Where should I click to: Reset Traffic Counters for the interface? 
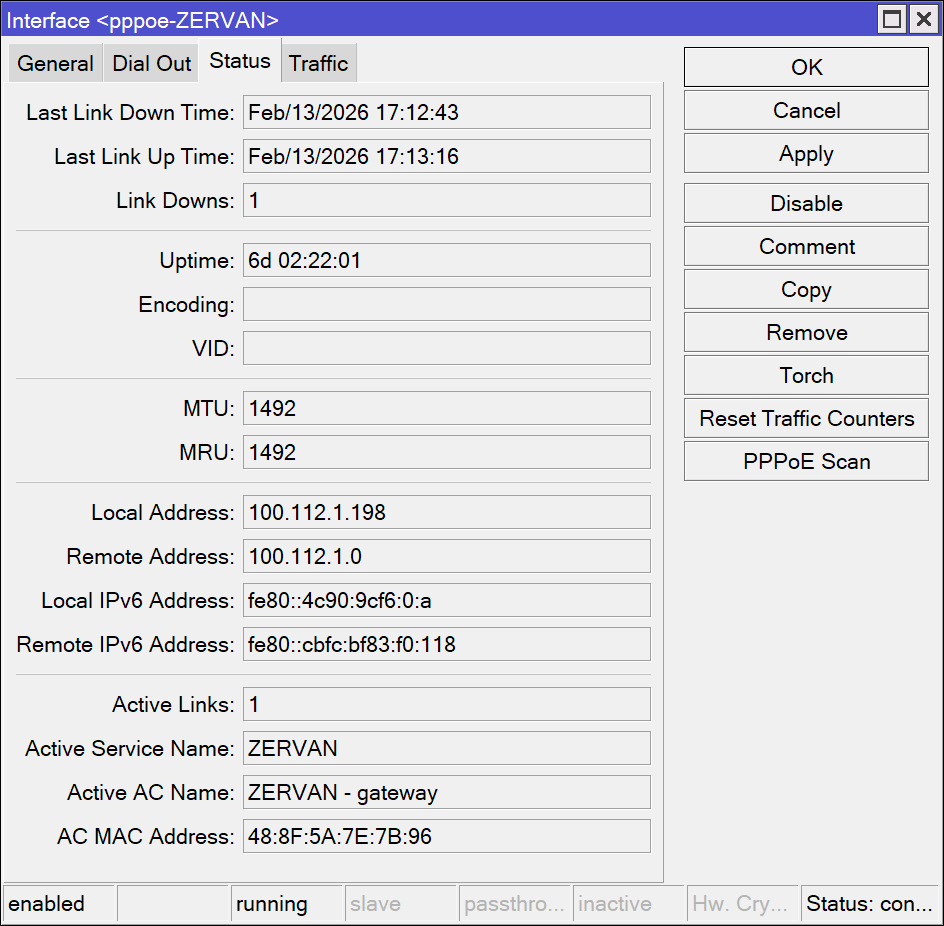(x=806, y=418)
